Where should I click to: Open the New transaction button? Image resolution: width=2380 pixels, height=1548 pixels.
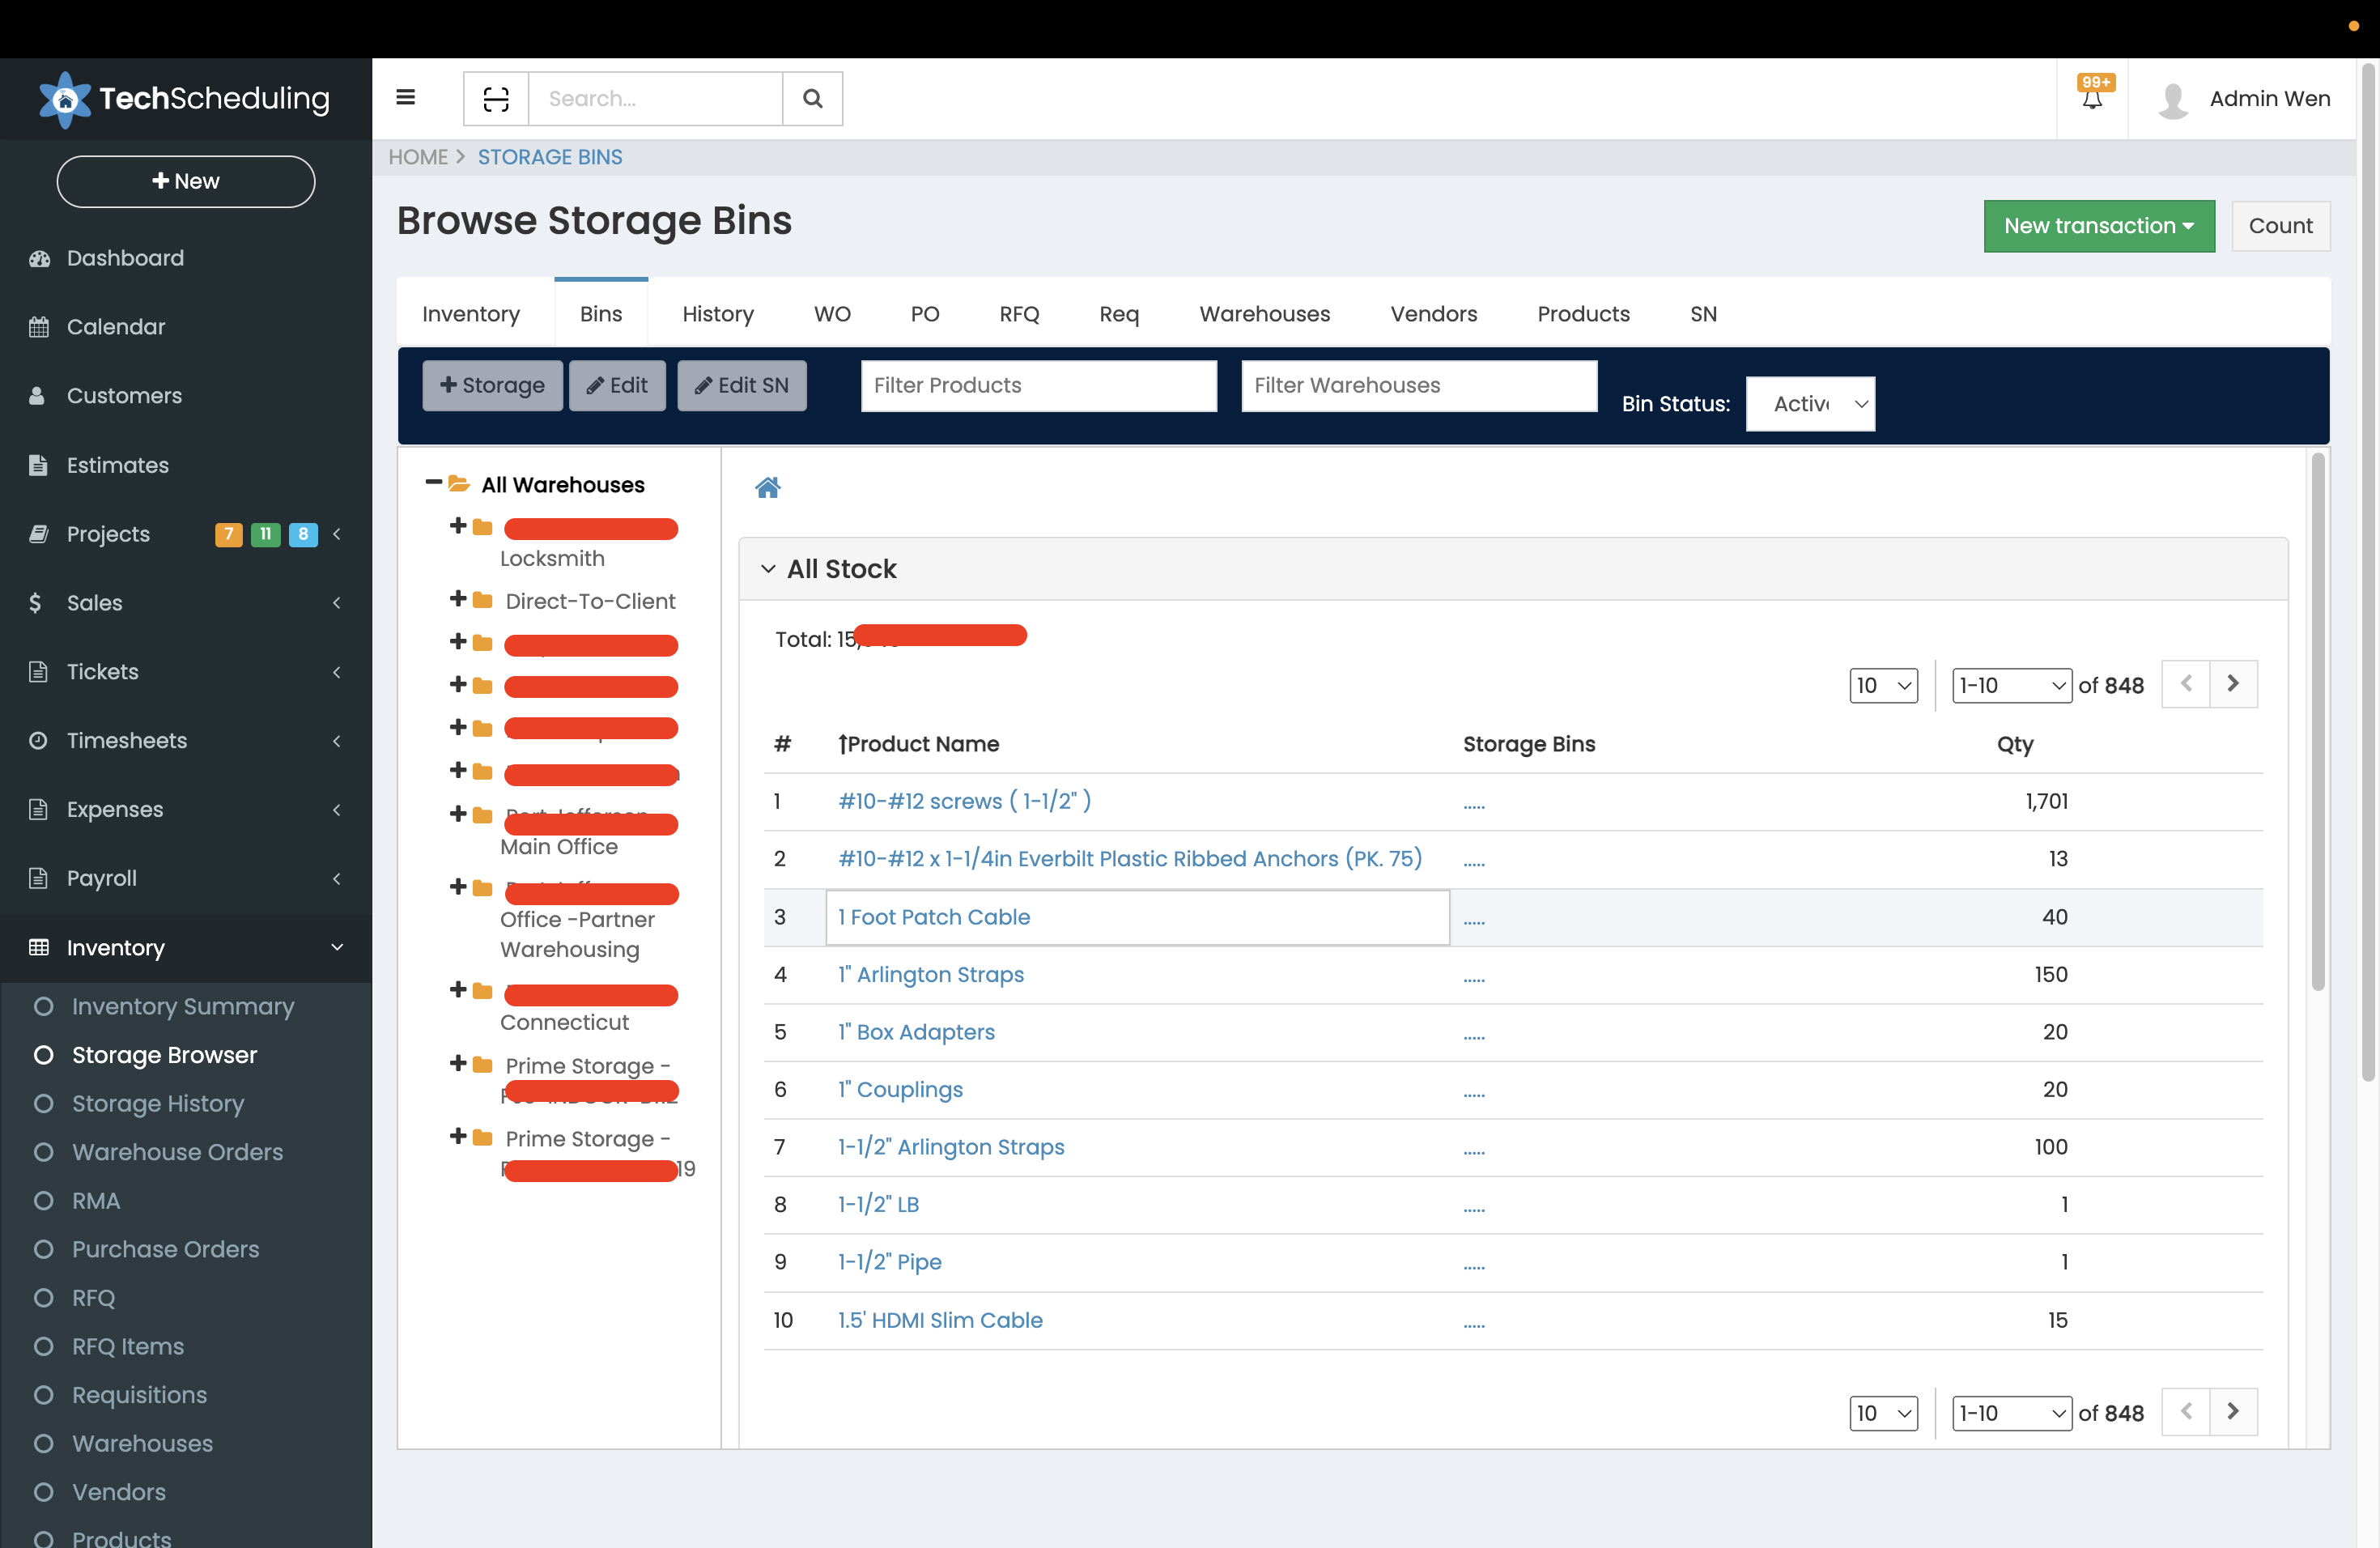[2098, 226]
